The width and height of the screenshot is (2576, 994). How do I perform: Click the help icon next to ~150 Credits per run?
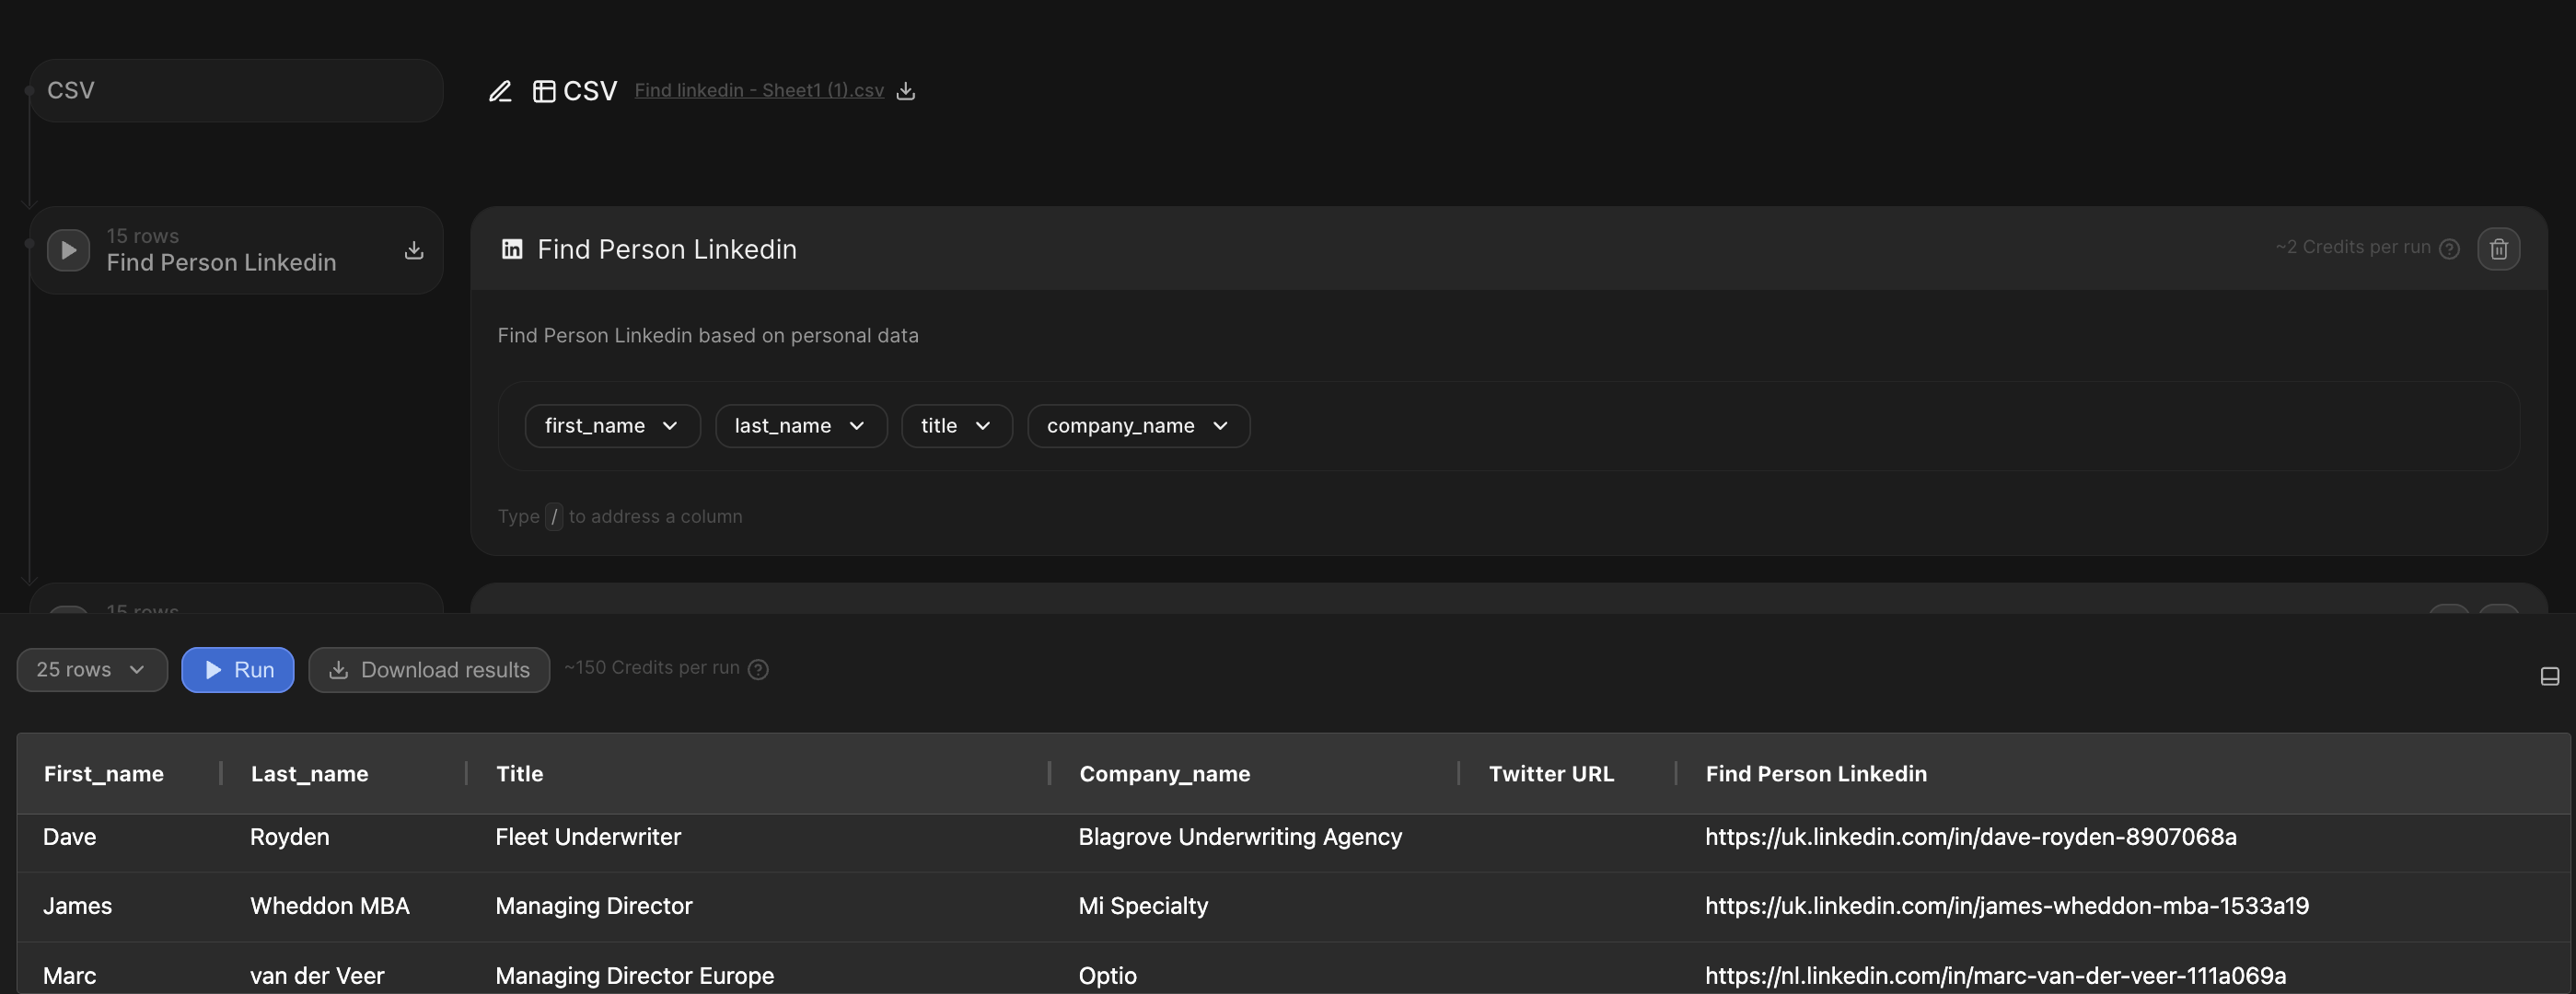(x=758, y=669)
